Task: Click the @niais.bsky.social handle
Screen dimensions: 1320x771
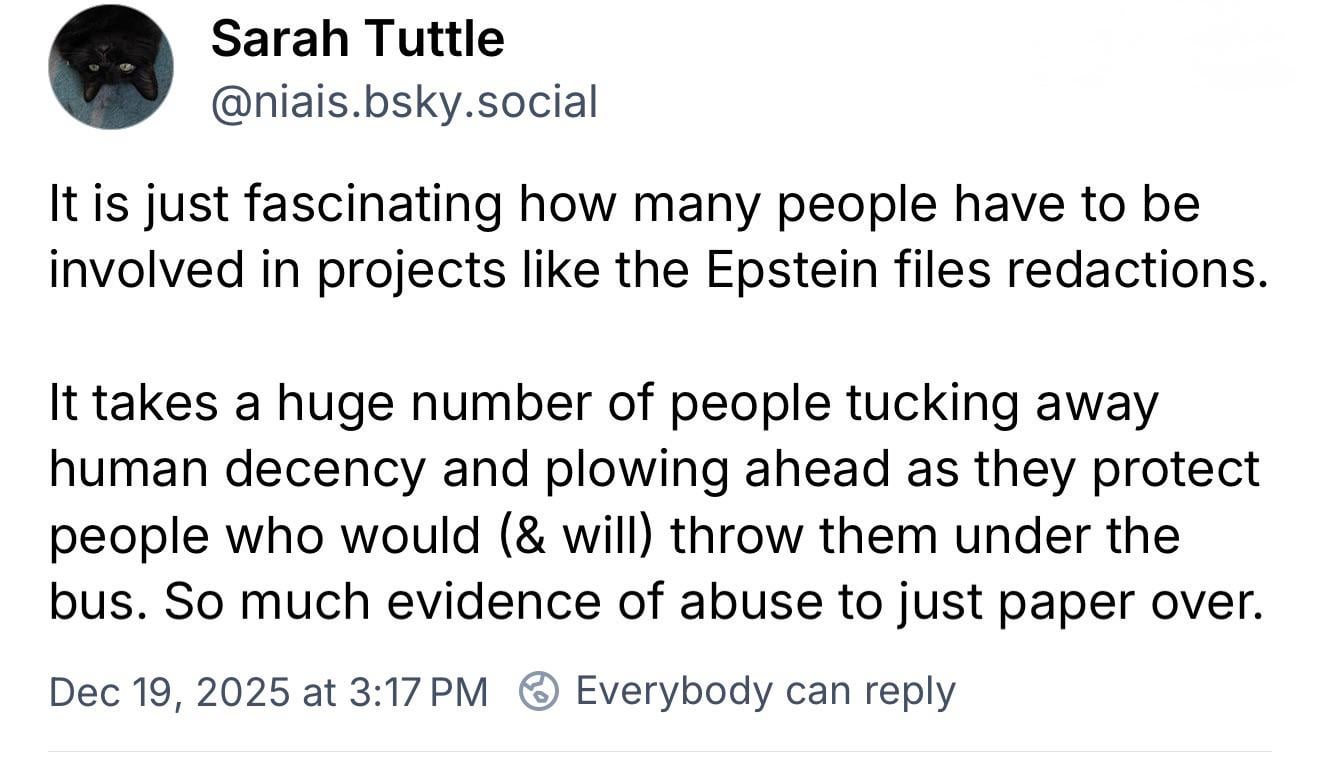Action: [404, 101]
